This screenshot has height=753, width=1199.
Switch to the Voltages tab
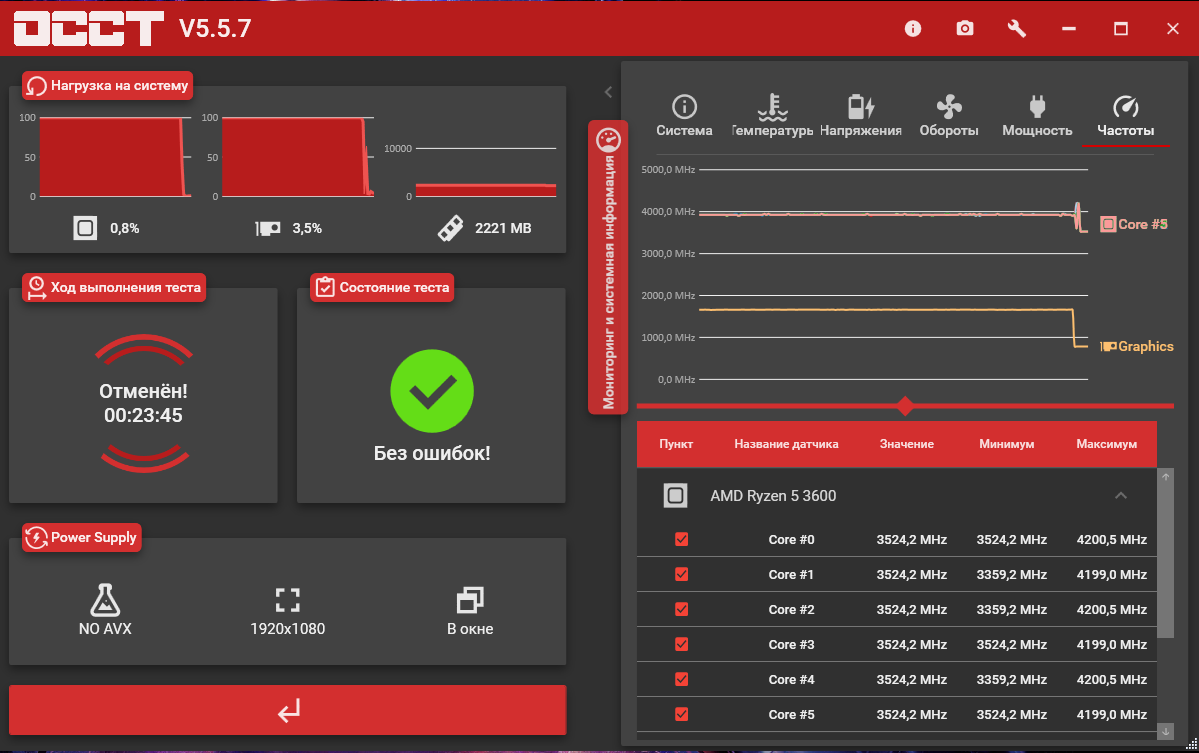[861, 116]
